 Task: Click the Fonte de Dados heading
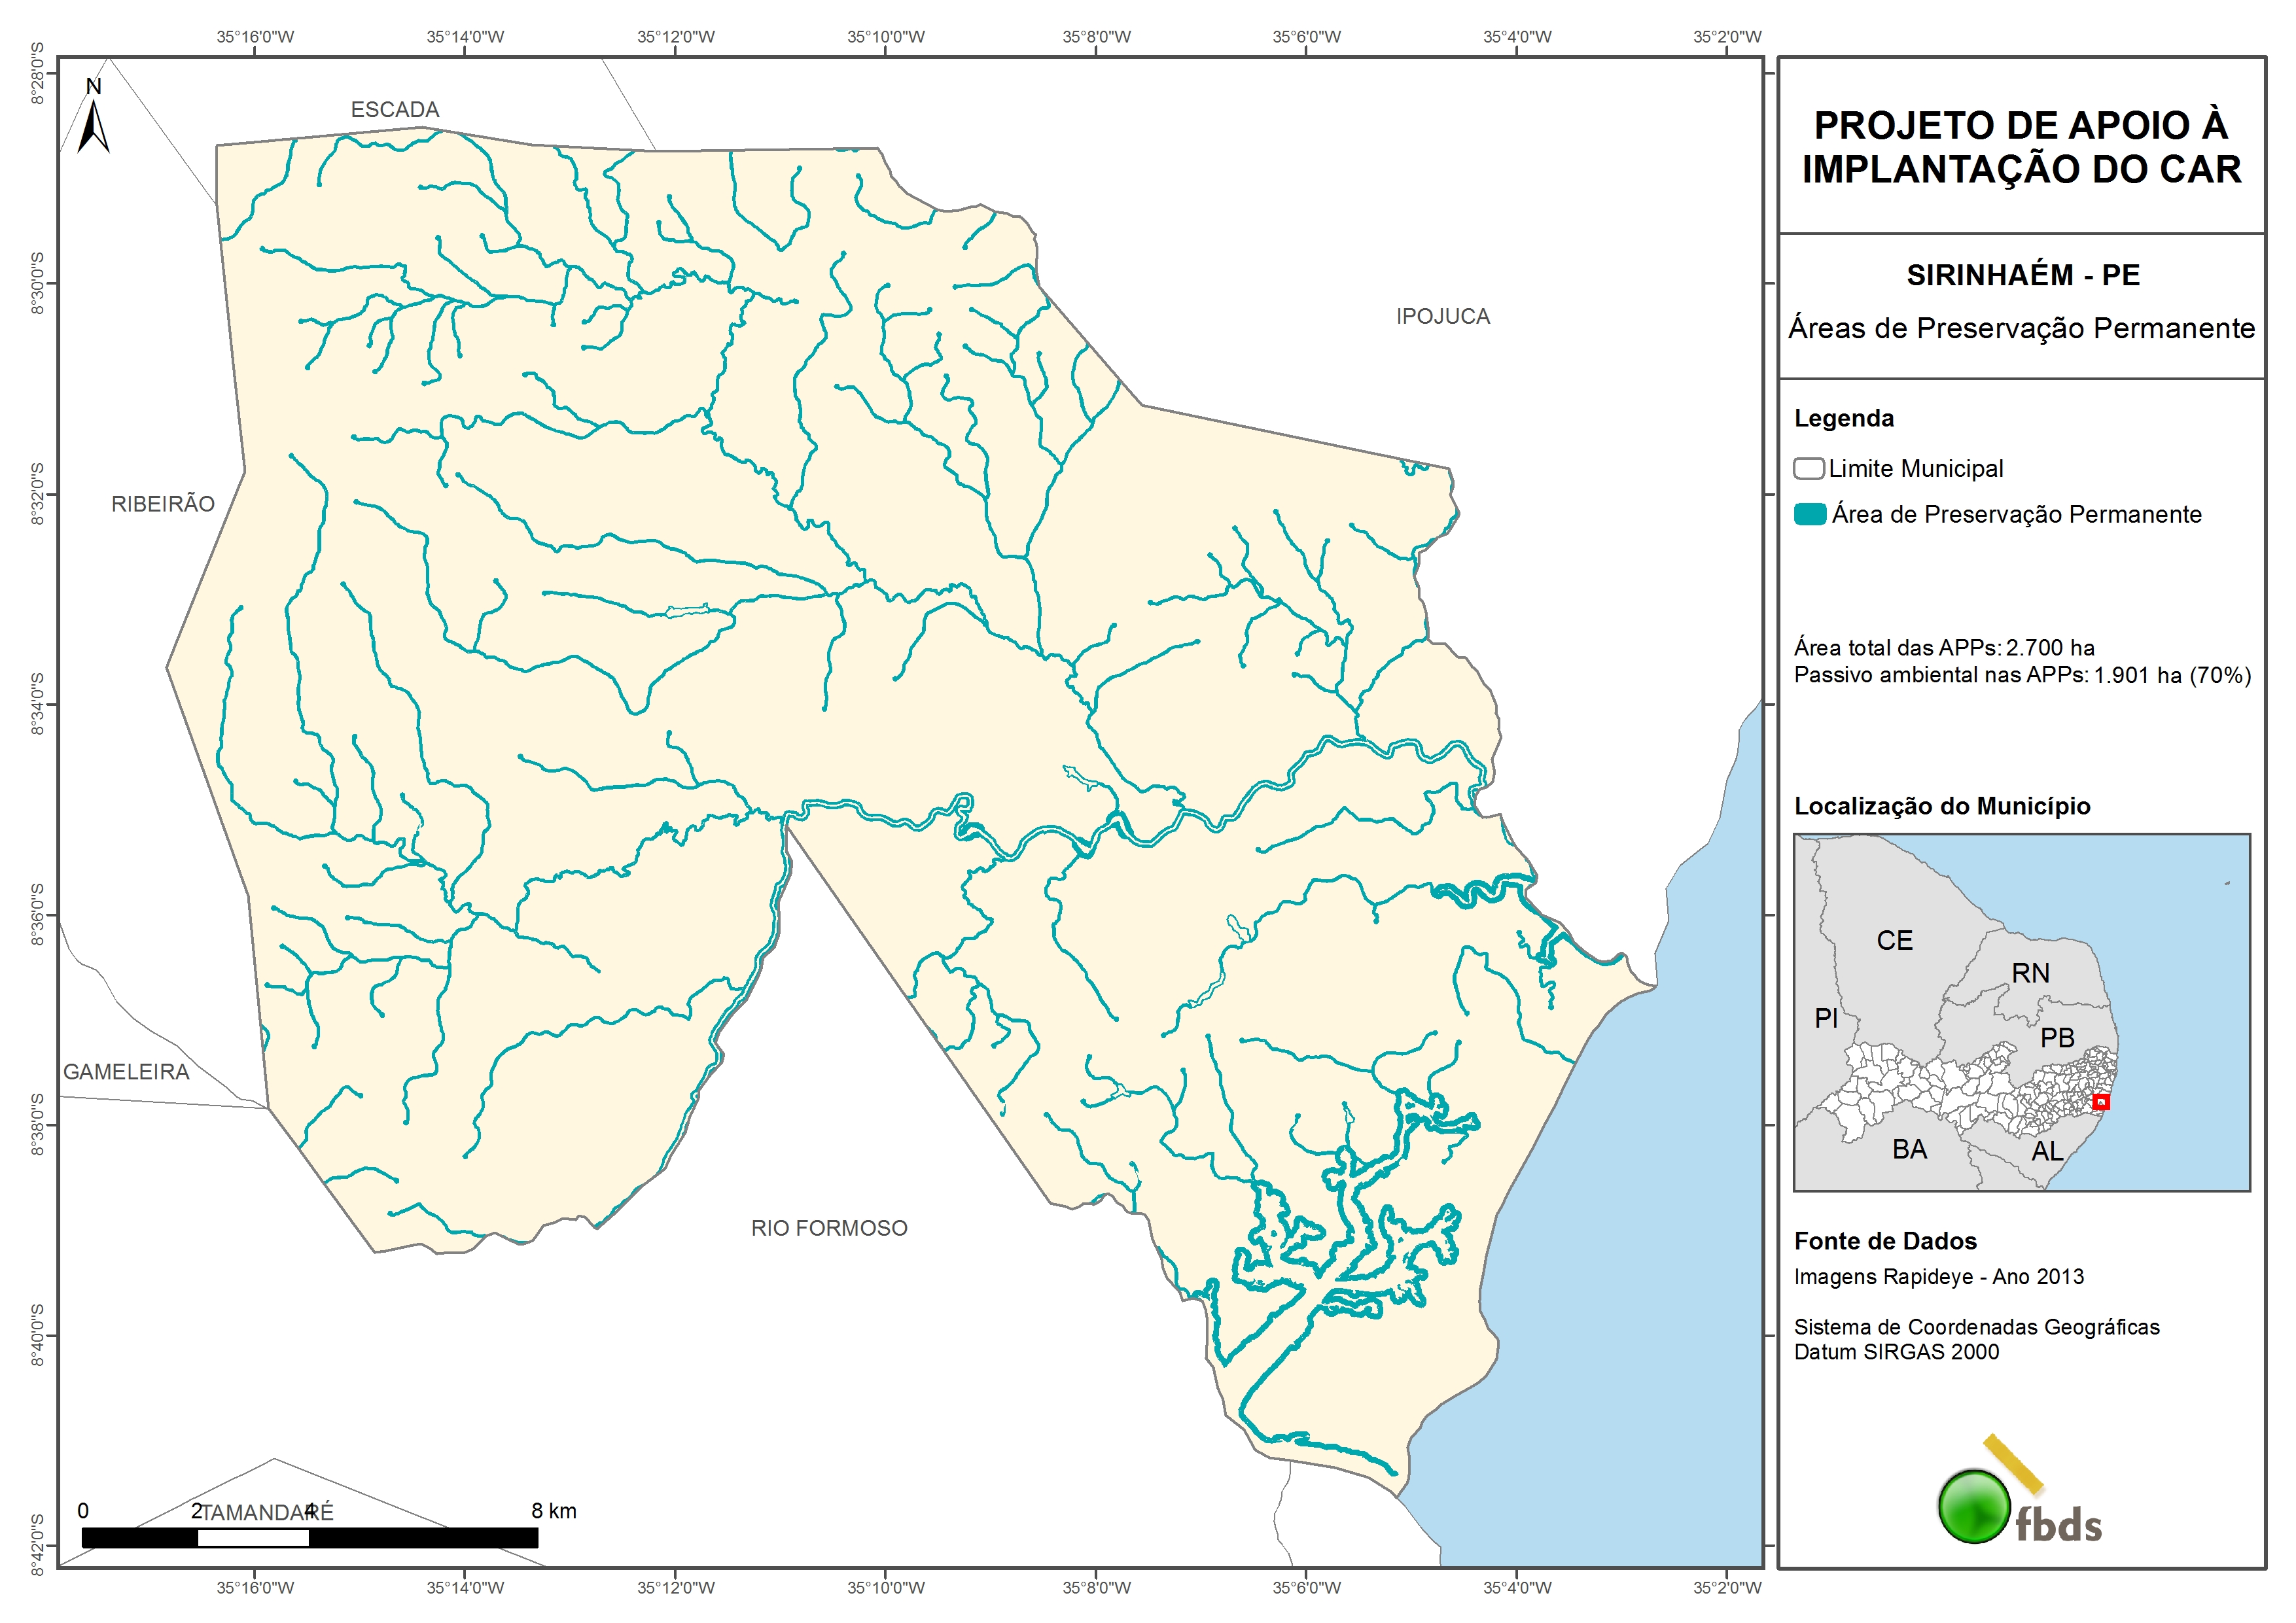1885,1241
